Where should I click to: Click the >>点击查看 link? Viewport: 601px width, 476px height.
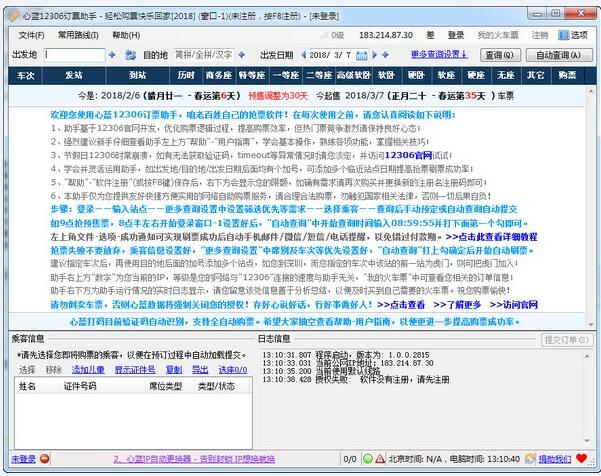pyautogui.click(x=401, y=304)
